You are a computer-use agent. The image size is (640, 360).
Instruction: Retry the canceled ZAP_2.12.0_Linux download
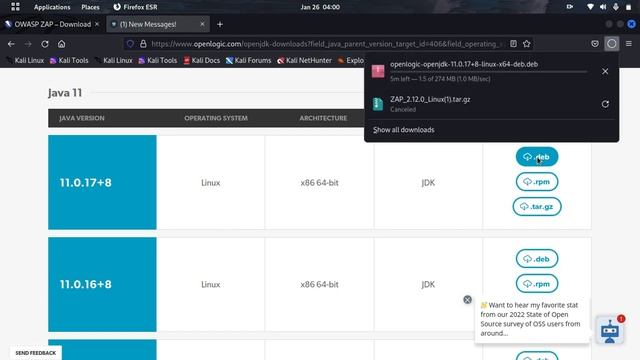pos(605,104)
